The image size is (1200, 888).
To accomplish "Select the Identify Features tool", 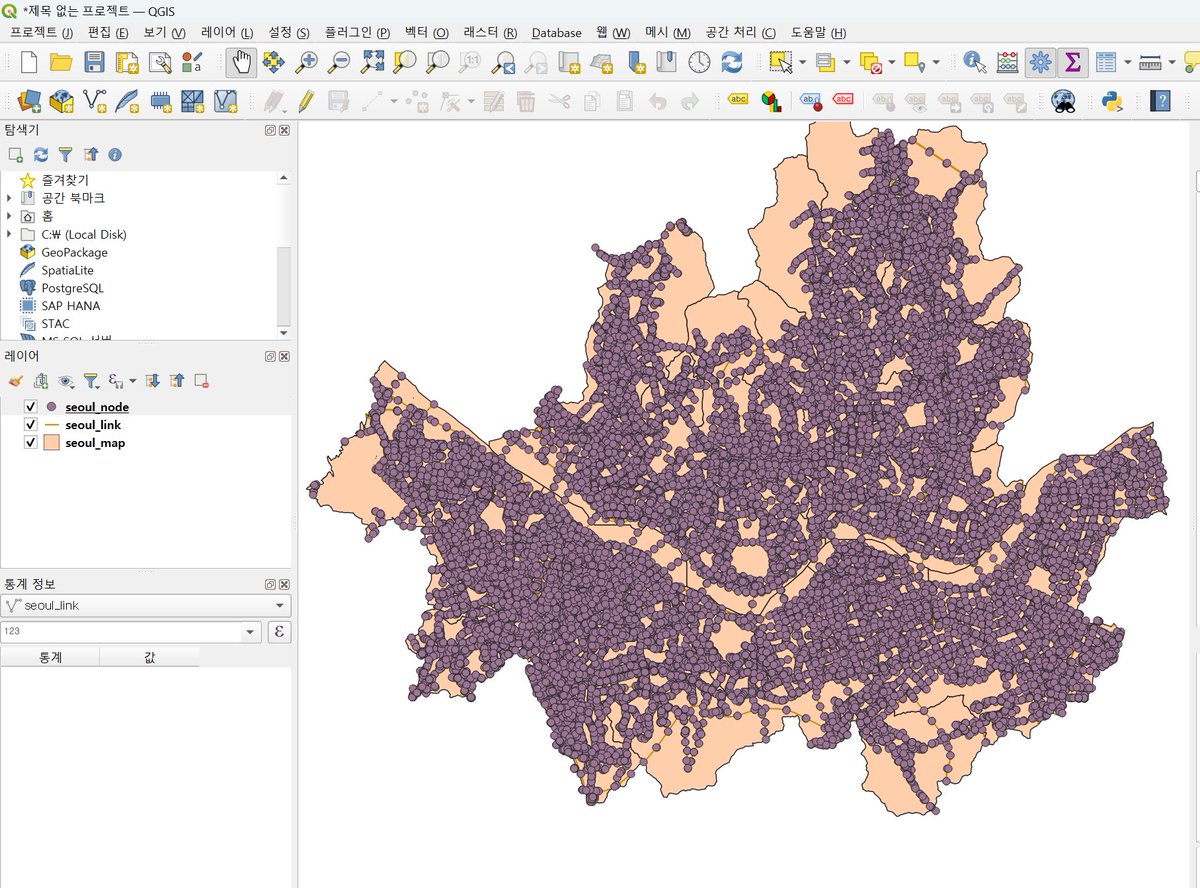I will (975, 62).
